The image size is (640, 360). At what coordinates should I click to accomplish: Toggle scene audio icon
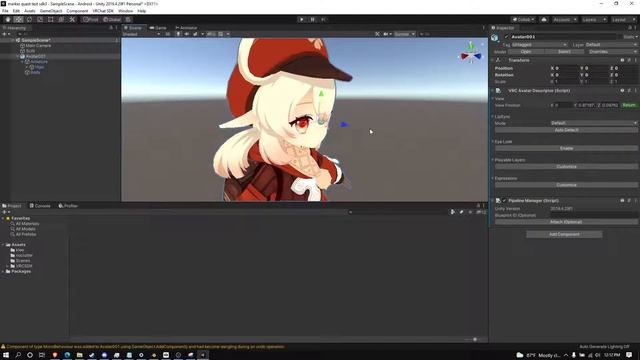[187, 34]
